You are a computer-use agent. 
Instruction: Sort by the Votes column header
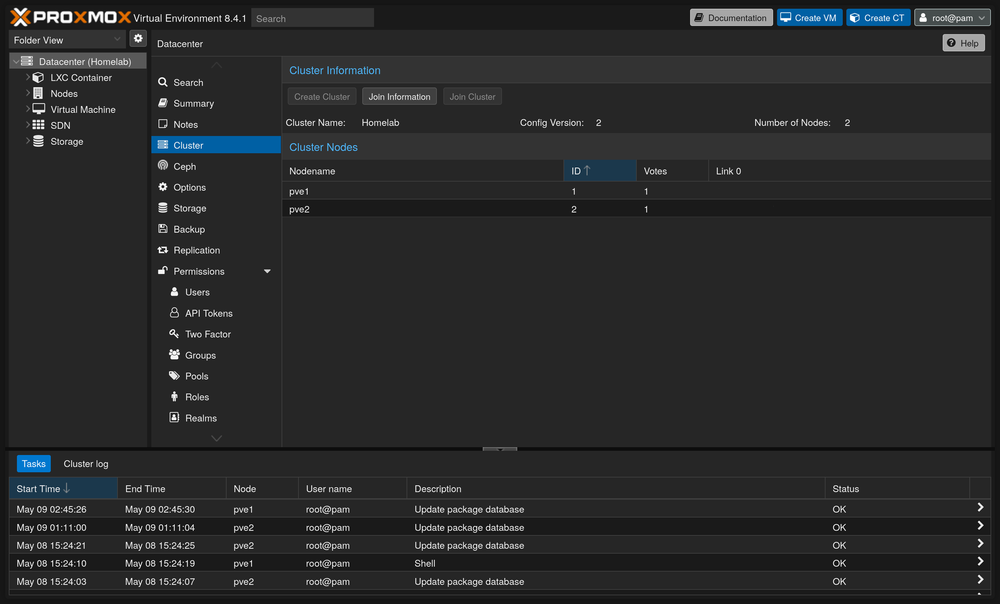tap(672, 171)
